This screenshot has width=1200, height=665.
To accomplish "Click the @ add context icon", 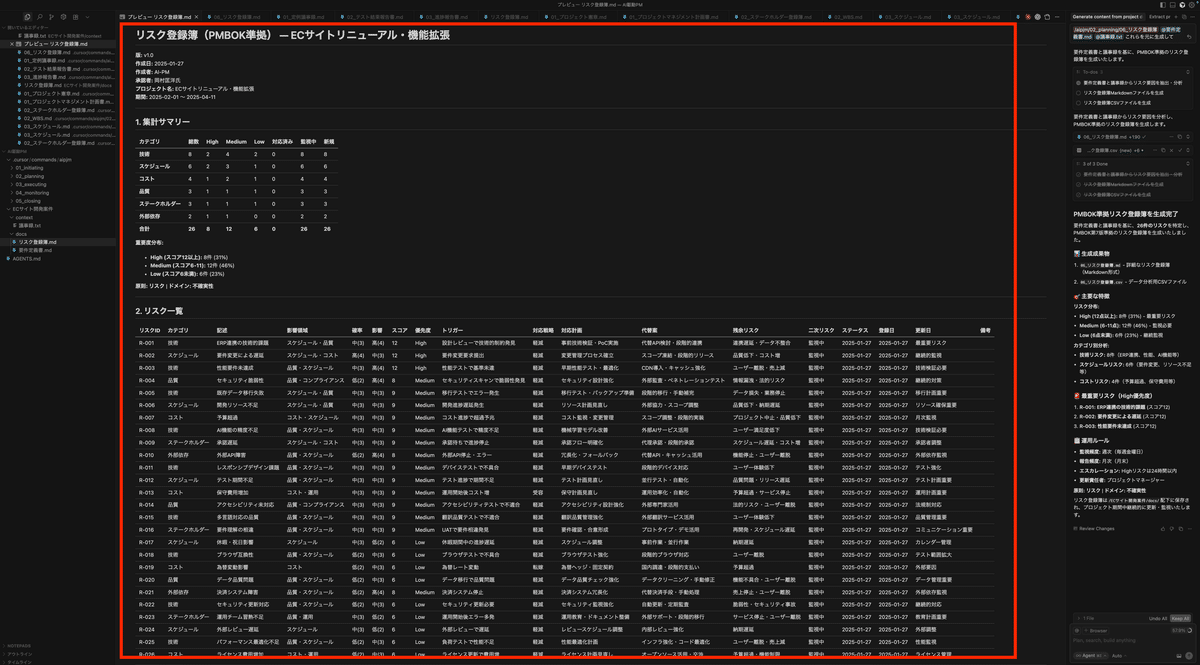I will 1077,631.
